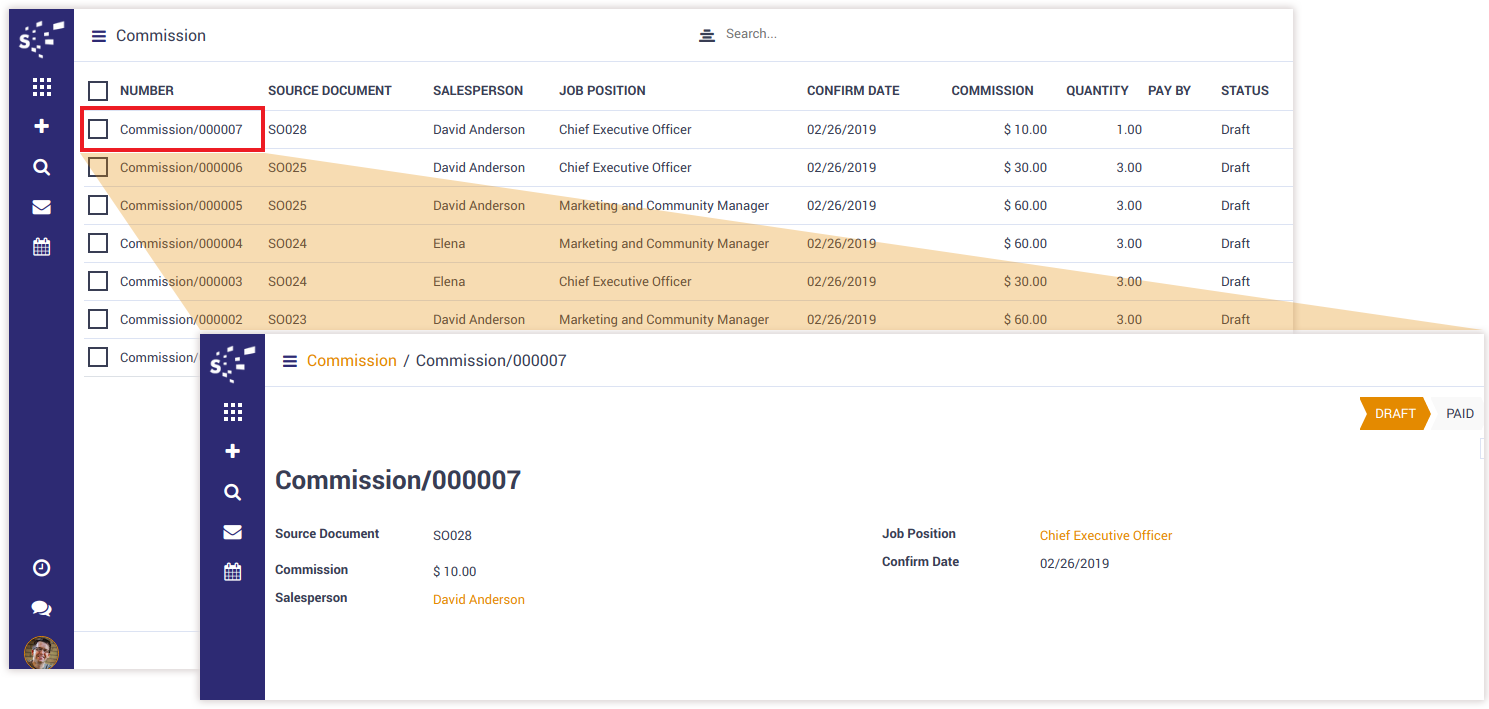The height and width of the screenshot is (709, 1489).
Task: Click the magnifier icon in detail view sidebar
Action: [x=232, y=492]
